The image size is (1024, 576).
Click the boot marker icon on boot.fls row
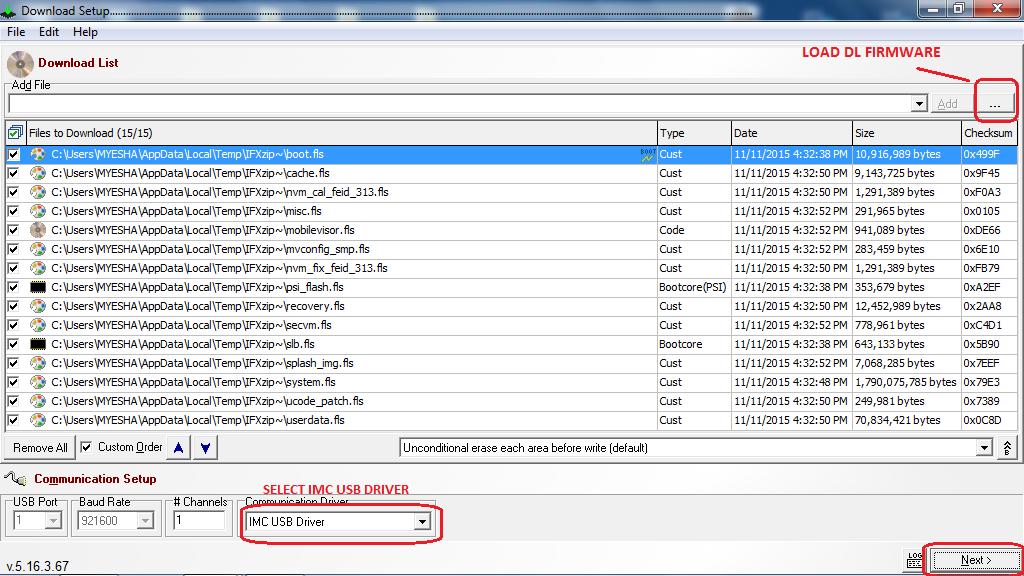pos(647,155)
